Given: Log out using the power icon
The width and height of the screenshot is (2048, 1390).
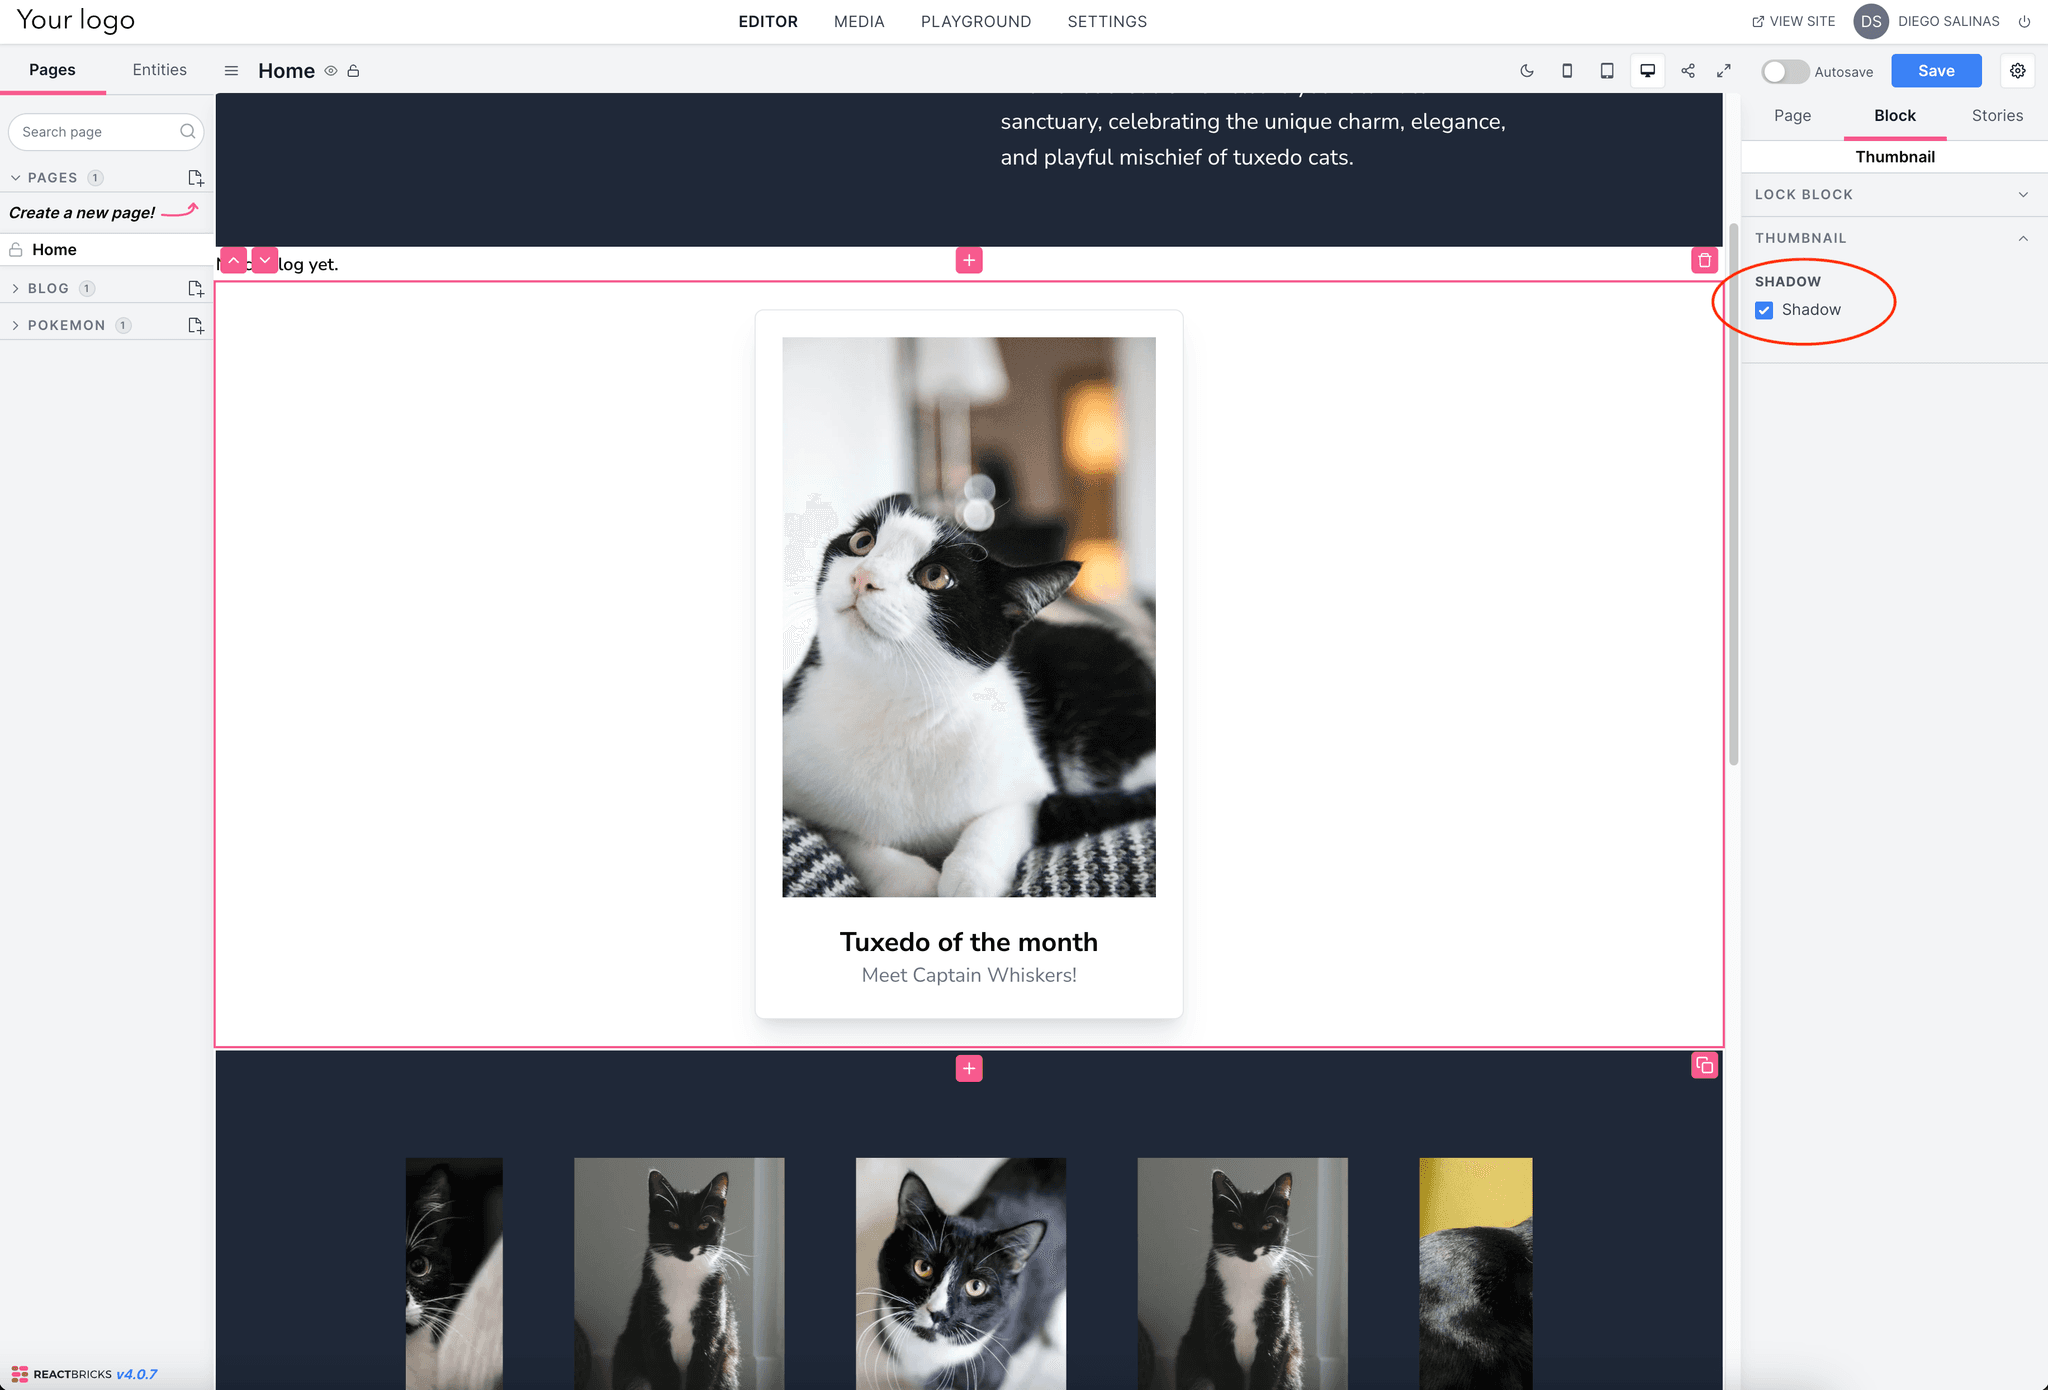Looking at the screenshot, I should (2024, 21).
